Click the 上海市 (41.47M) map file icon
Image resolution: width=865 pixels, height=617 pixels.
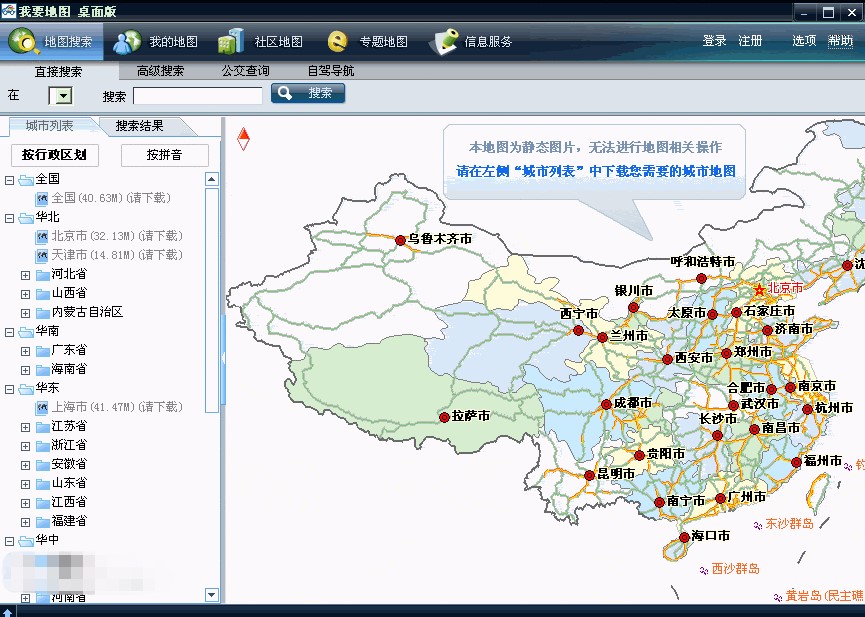(41, 407)
